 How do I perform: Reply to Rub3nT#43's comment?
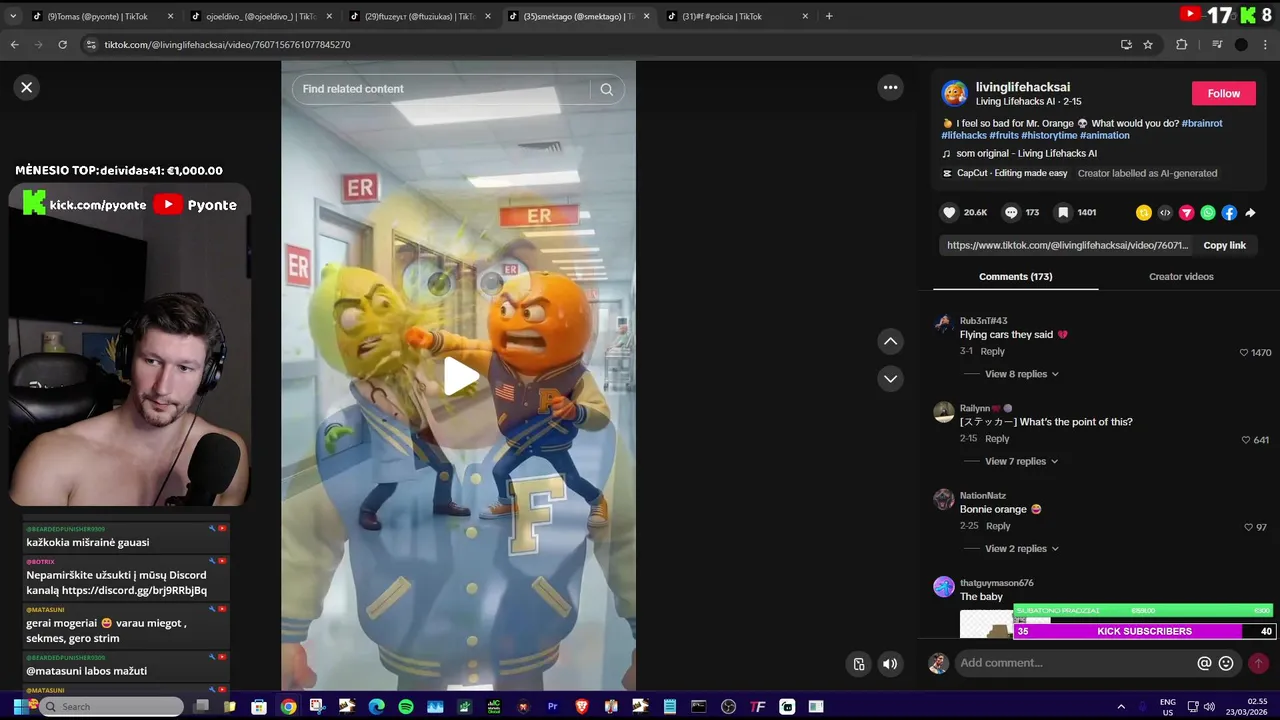pyautogui.click(x=992, y=351)
